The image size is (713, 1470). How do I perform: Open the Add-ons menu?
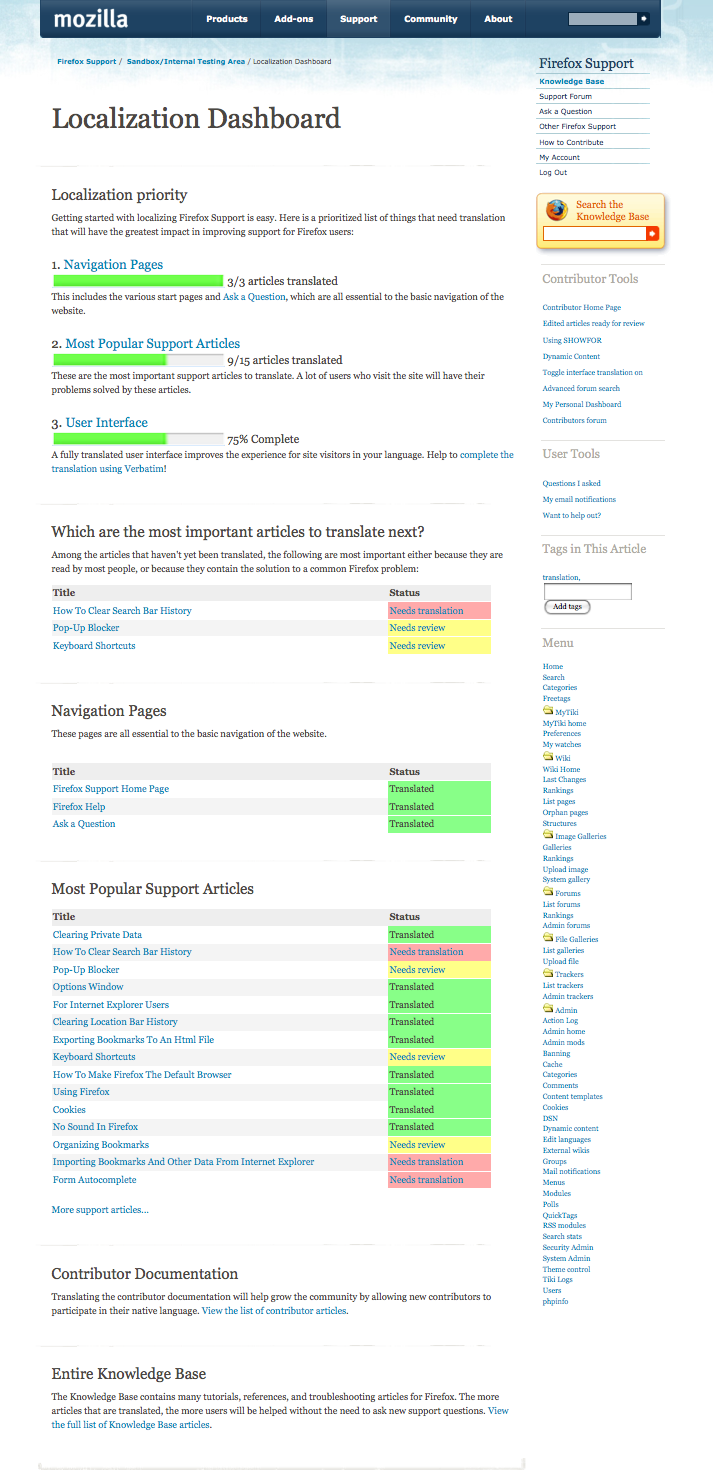coord(293,18)
